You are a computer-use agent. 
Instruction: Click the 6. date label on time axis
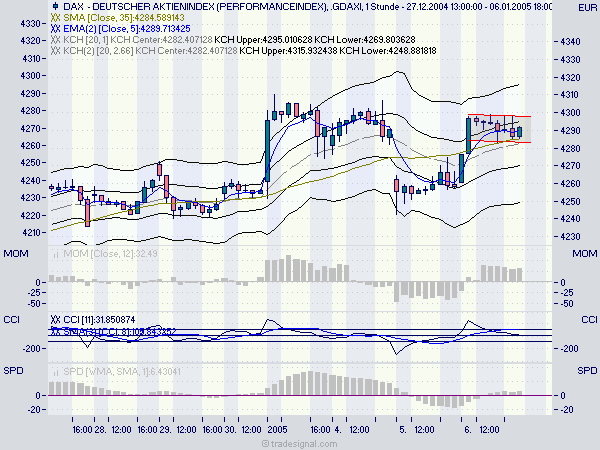[468, 429]
